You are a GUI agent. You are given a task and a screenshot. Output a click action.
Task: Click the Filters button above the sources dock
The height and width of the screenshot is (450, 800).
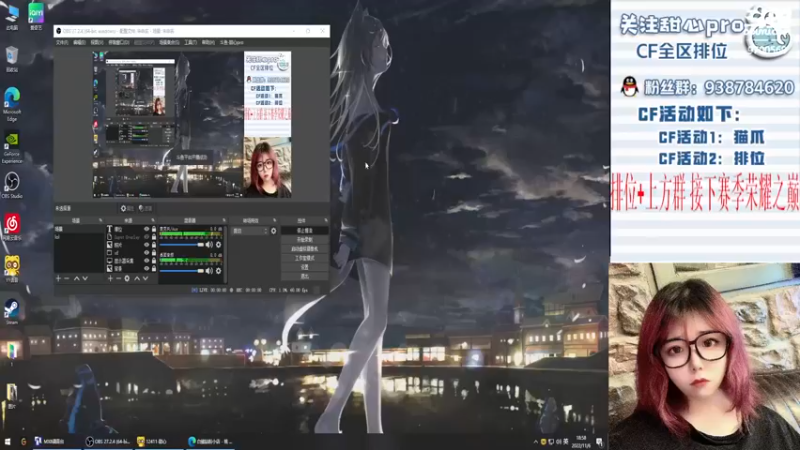click(x=145, y=209)
